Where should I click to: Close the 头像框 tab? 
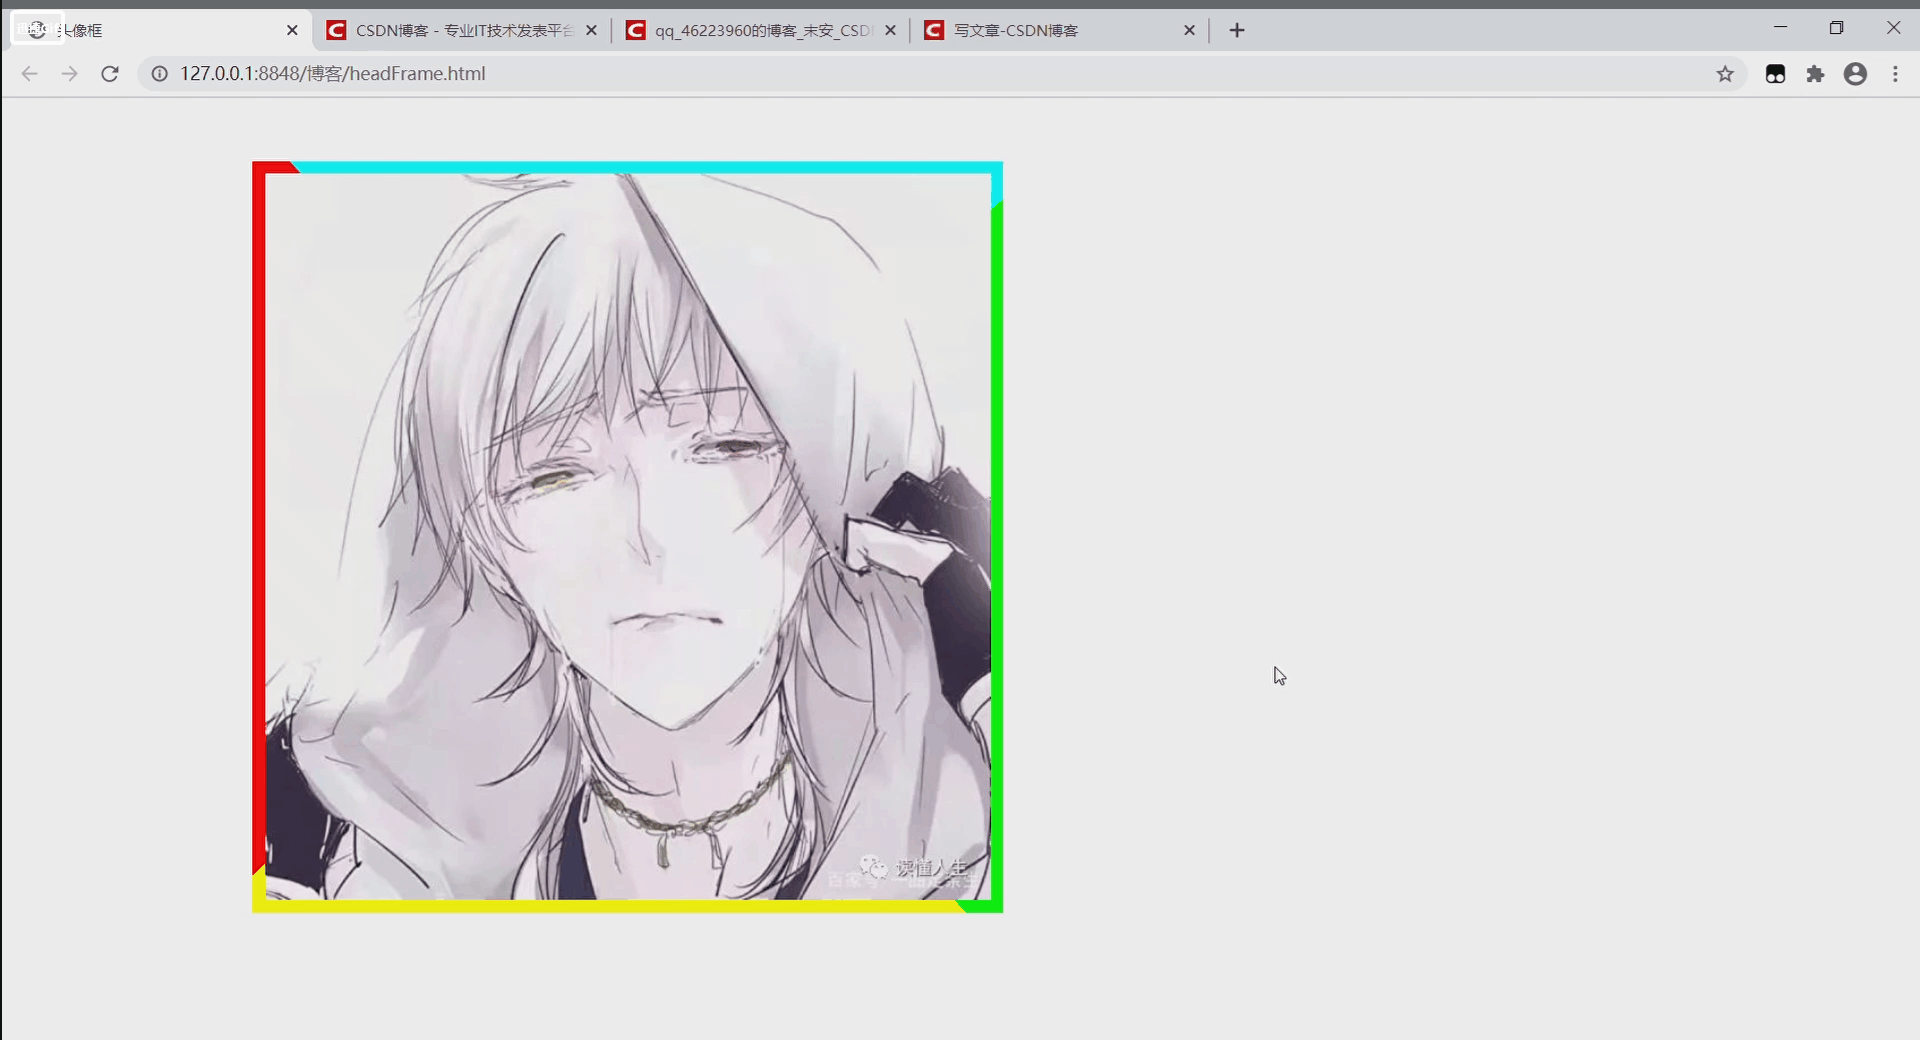[x=292, y=30]
